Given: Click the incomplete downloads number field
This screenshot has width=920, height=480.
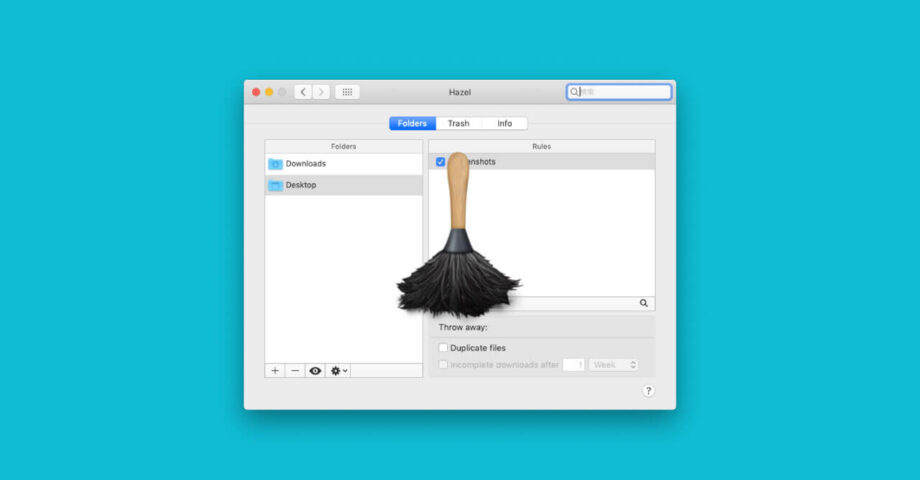Looking at the screenshot, I should (x=574, y=365).
